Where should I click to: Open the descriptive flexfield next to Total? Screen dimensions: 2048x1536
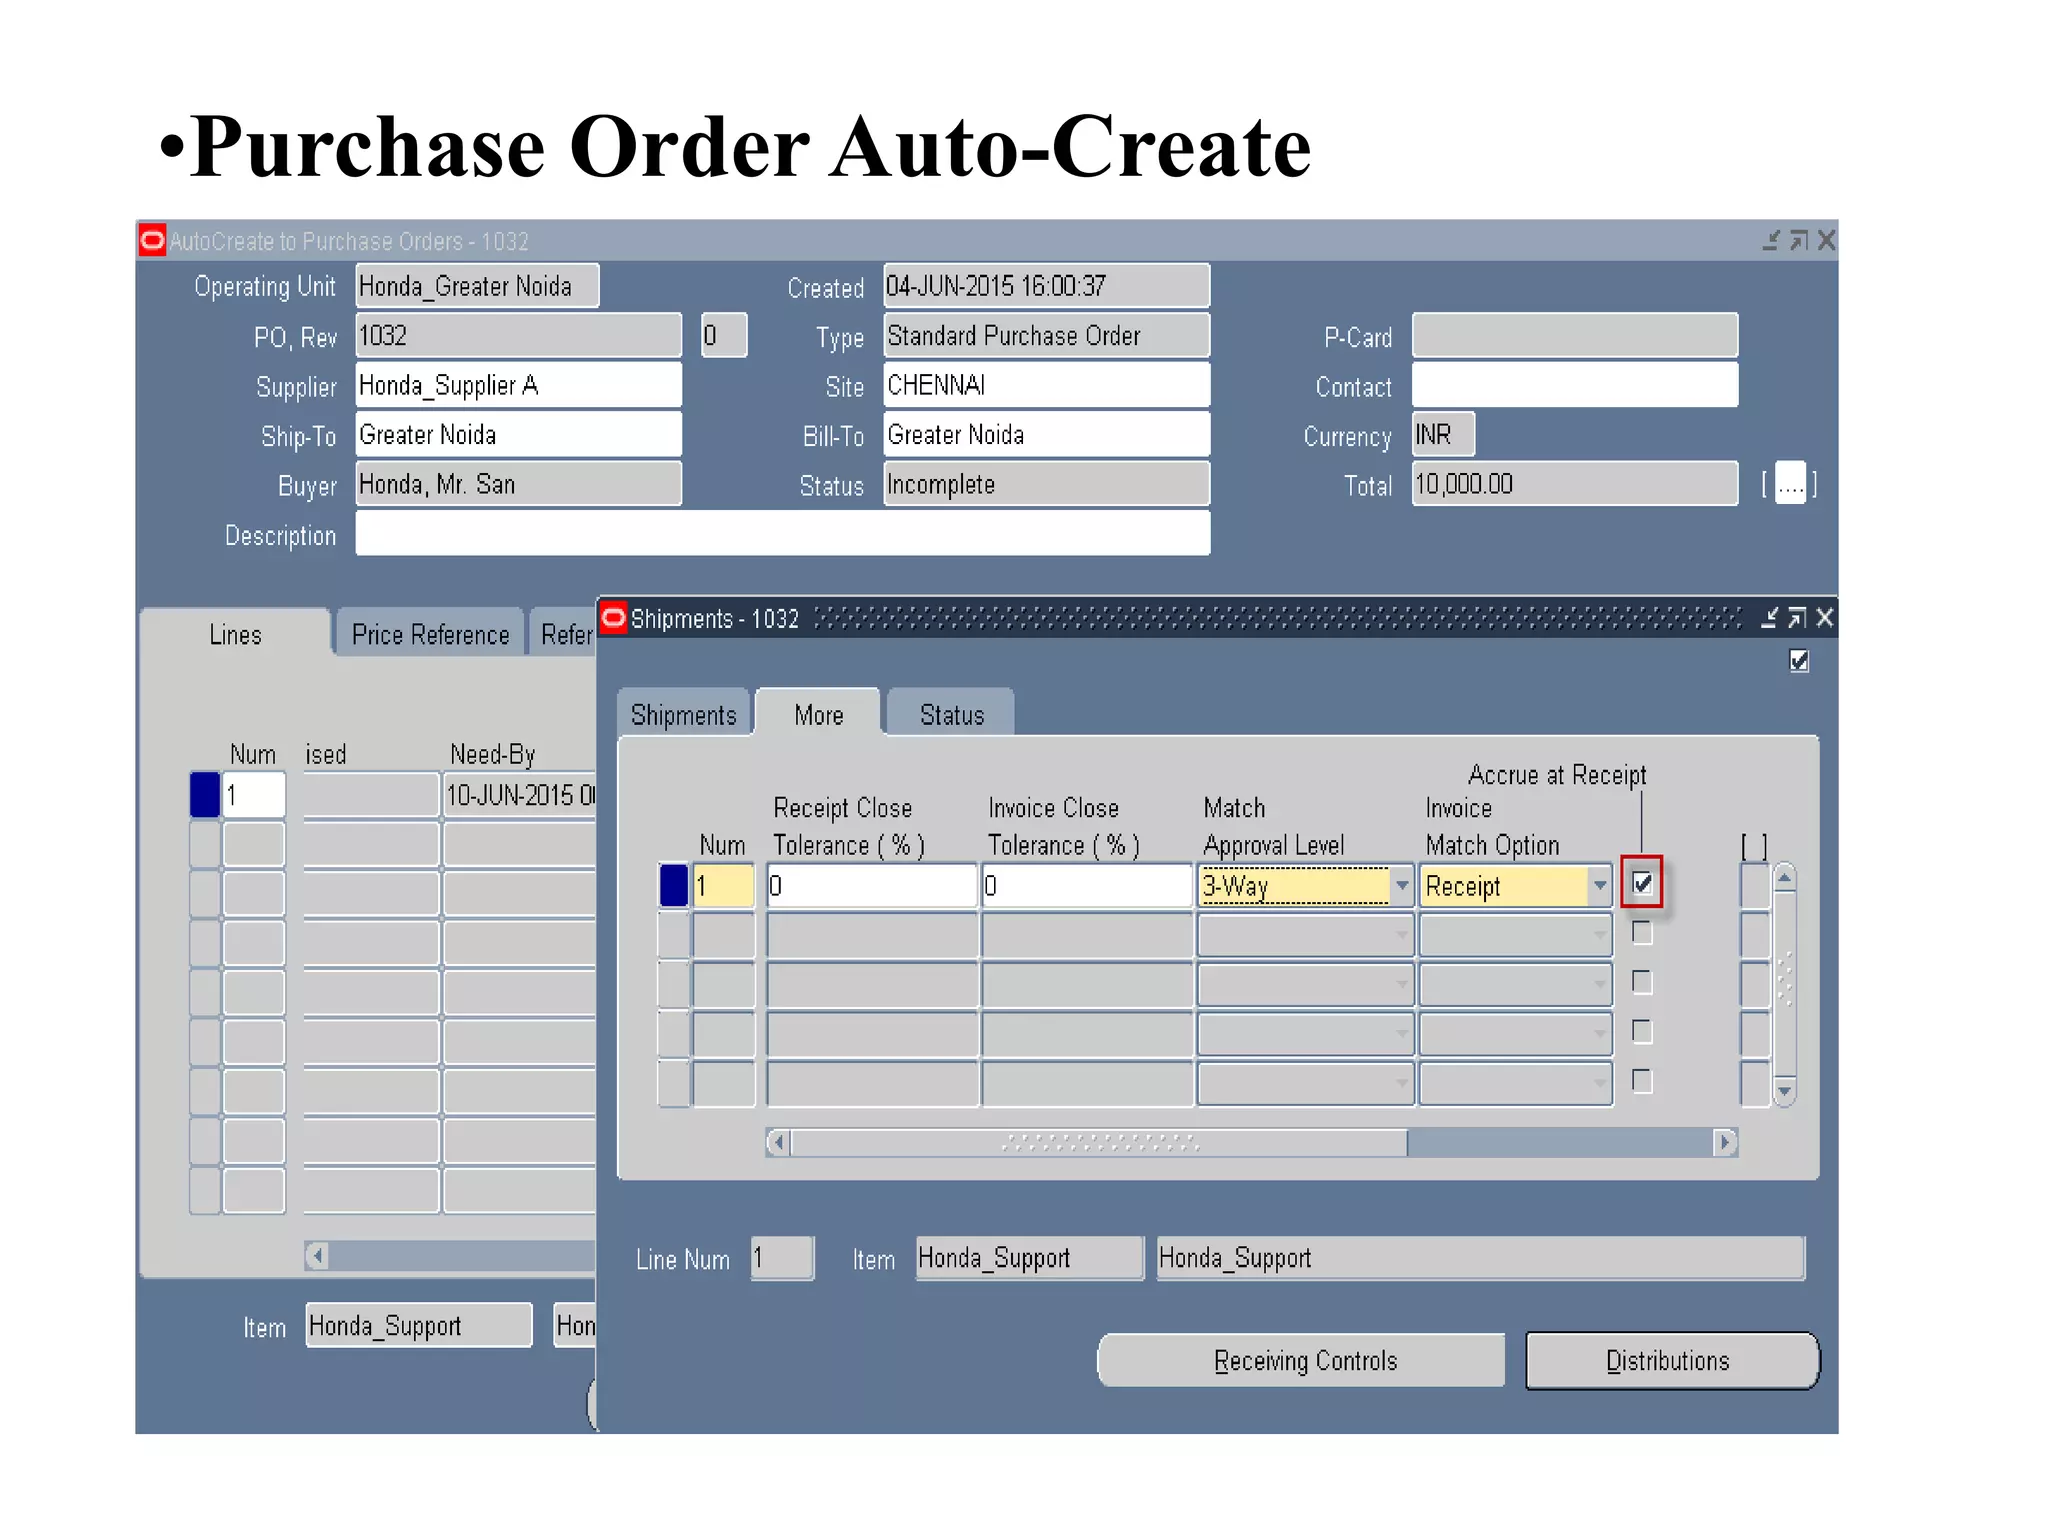click(1790, 484)
